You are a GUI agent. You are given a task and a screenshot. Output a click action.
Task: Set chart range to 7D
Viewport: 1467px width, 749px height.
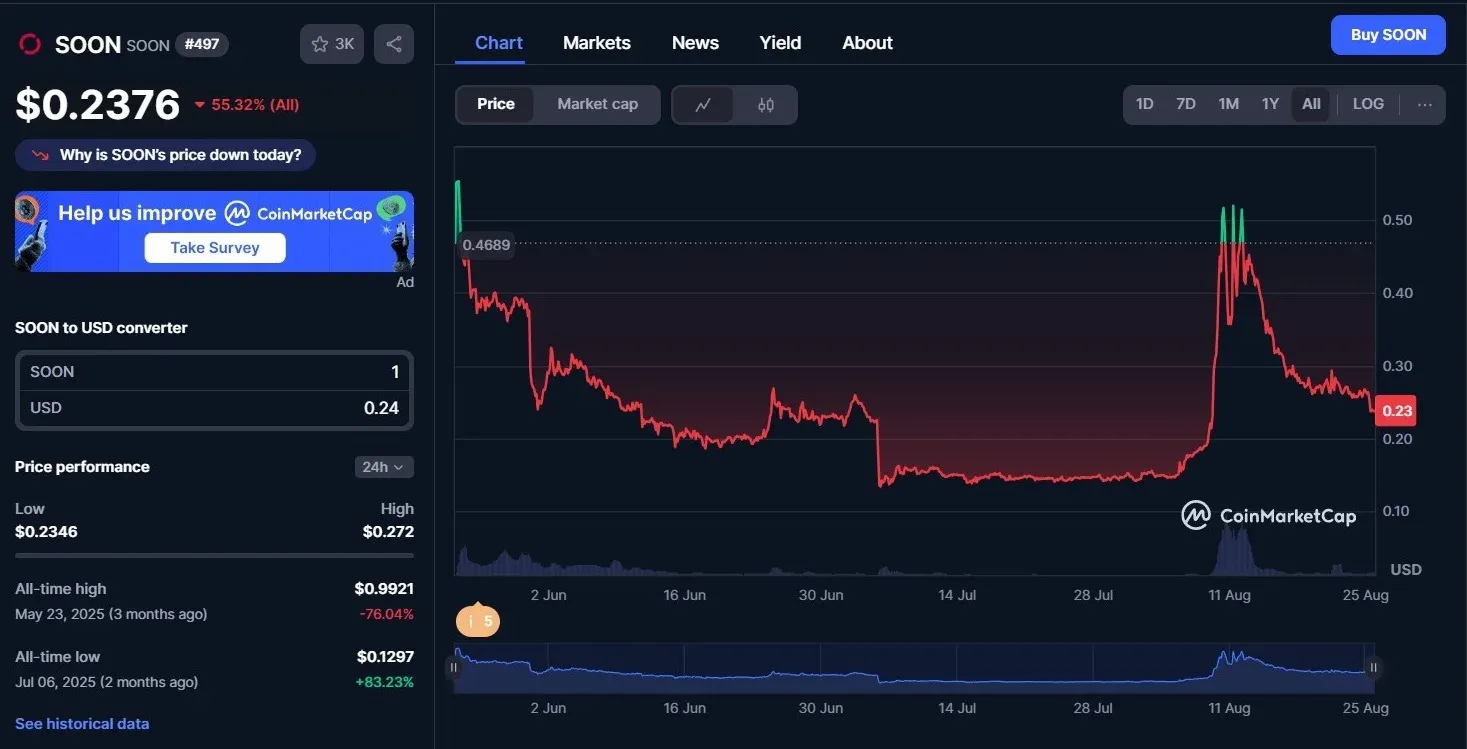tap(1186, 104)
